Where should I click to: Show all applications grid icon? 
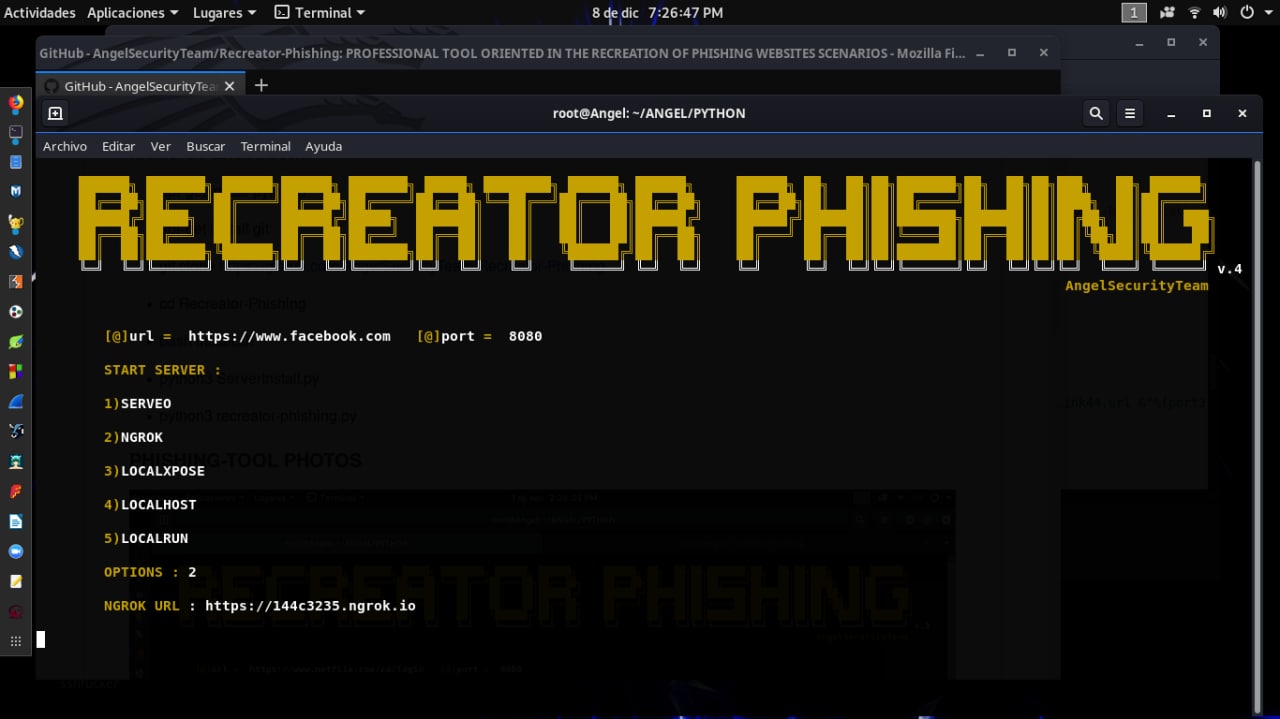pos(16,641)
